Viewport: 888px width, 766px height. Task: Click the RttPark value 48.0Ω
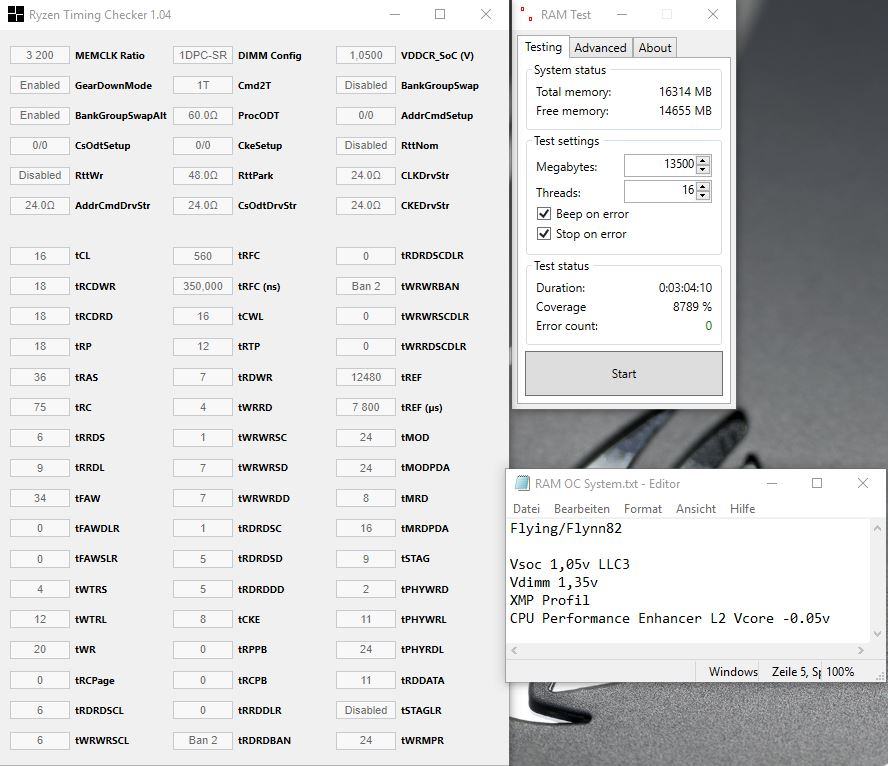[203, 175]
